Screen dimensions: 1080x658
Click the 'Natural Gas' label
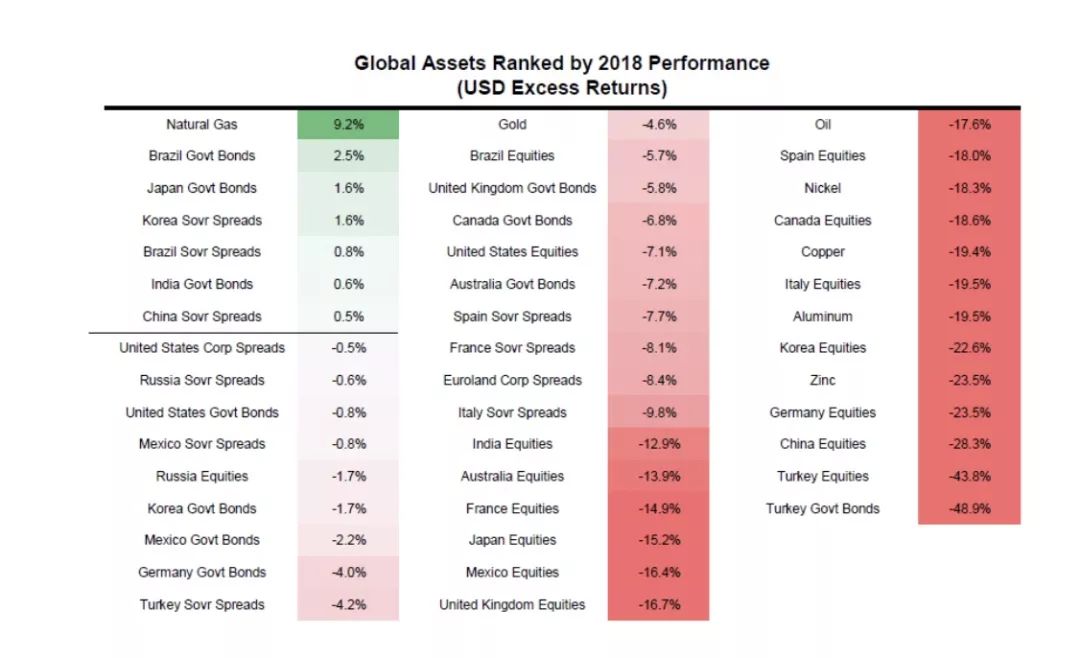coord(202,125)
